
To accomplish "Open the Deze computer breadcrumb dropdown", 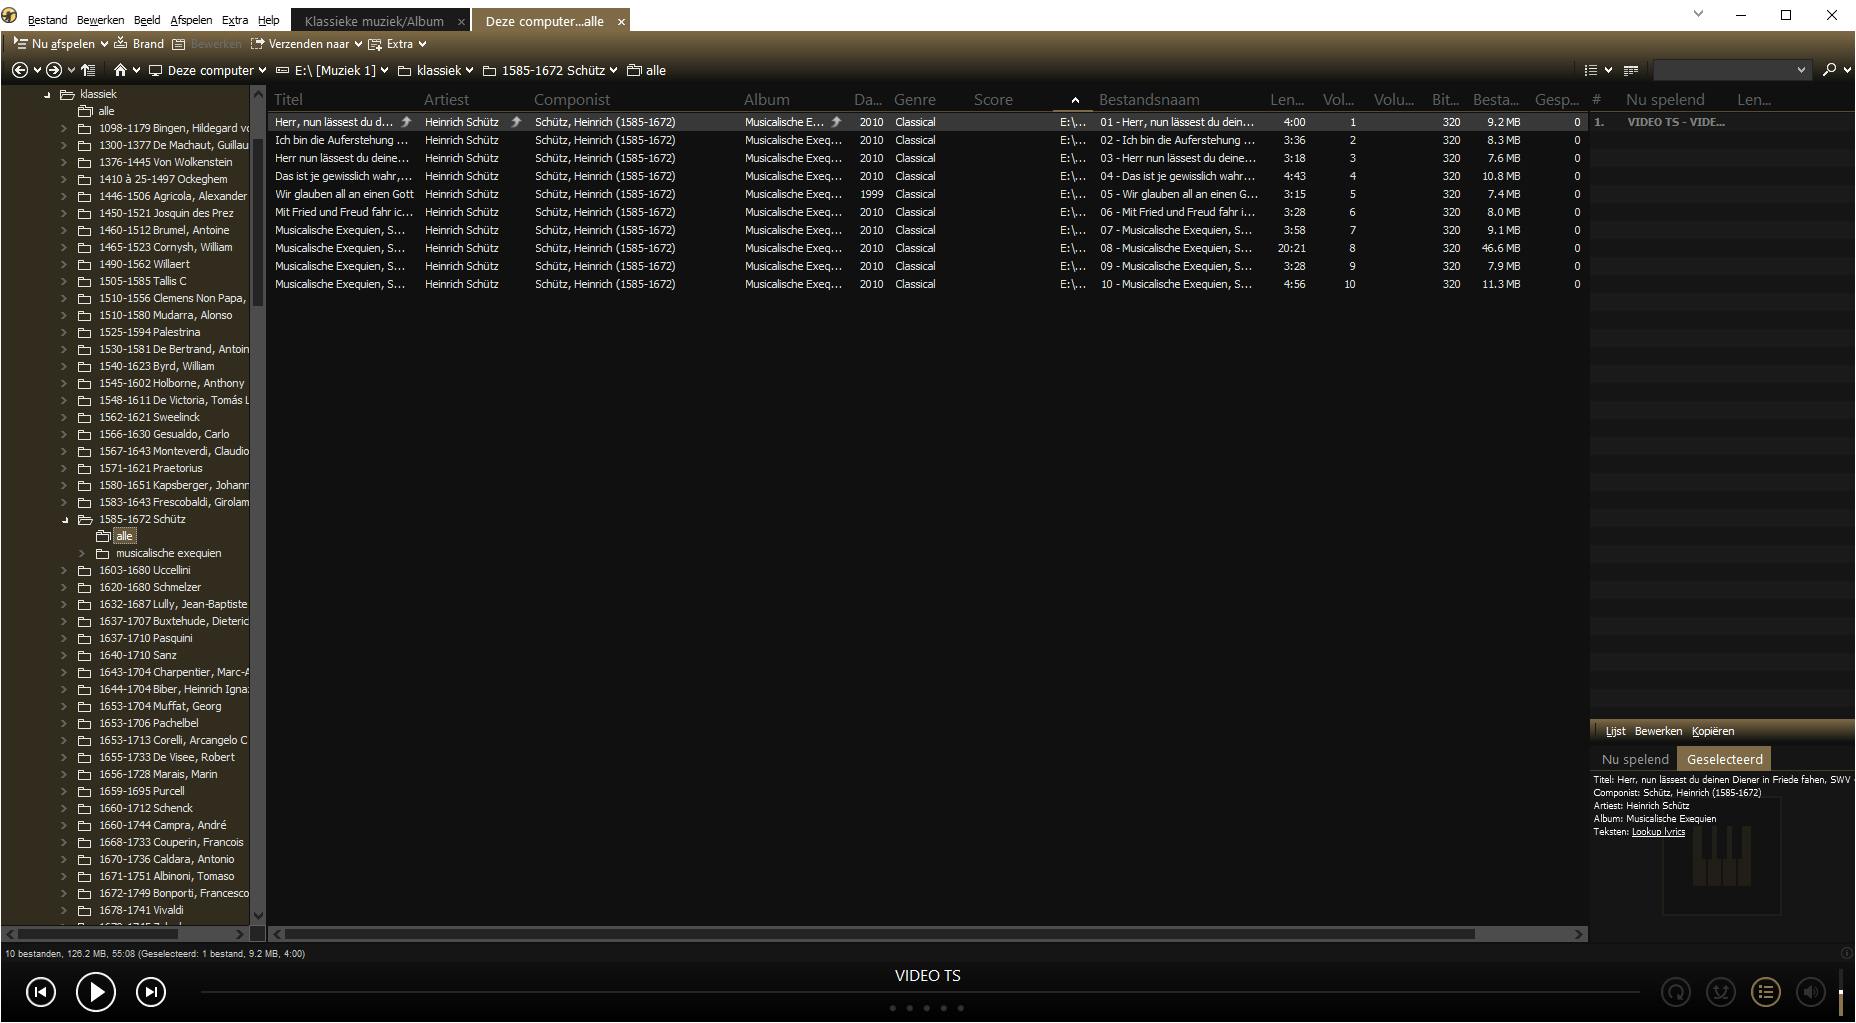I will point(262,70).
